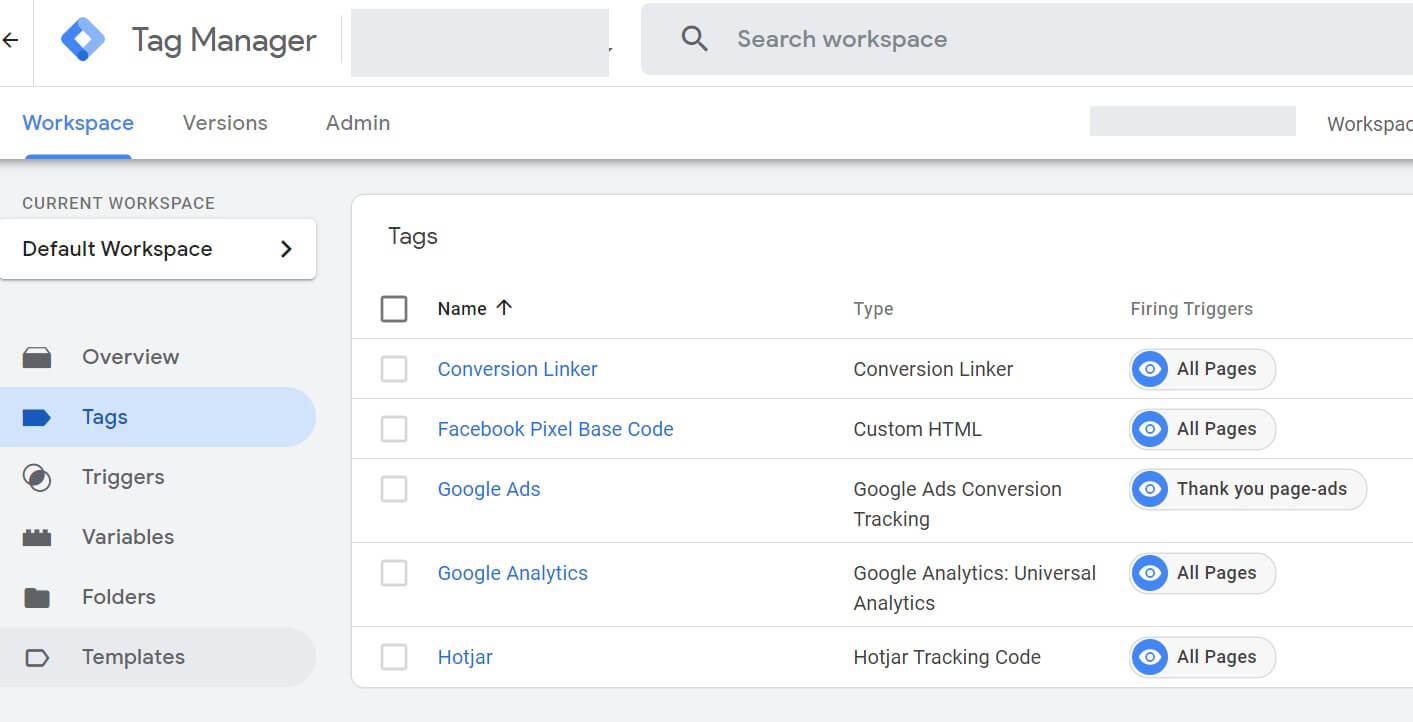Viewport: 1413px width, 722px height.
Task: Open Variables in the sidebar
Action: pyautogui.click(x=158, y=537)
